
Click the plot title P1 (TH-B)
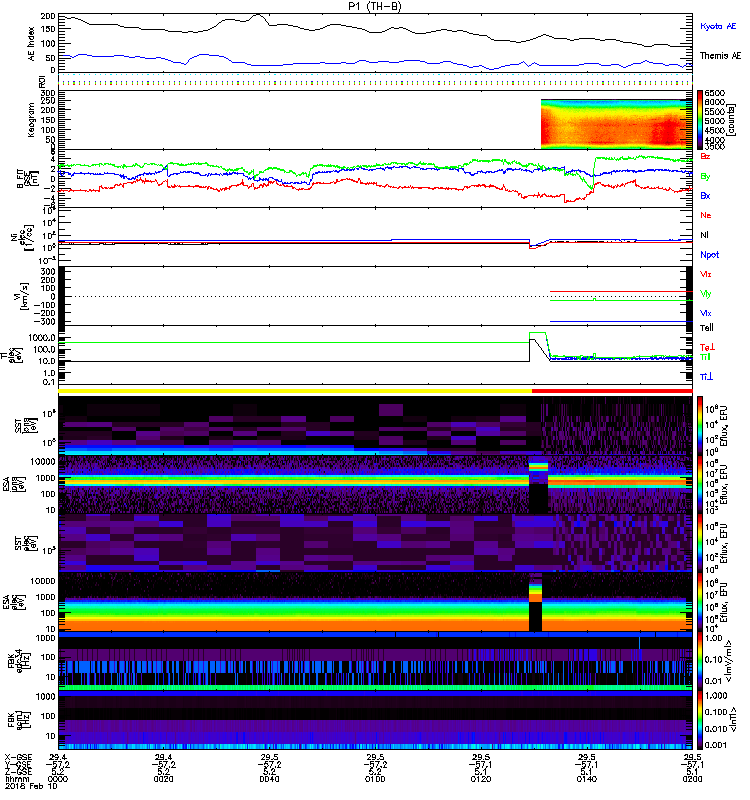pos(374,6)
